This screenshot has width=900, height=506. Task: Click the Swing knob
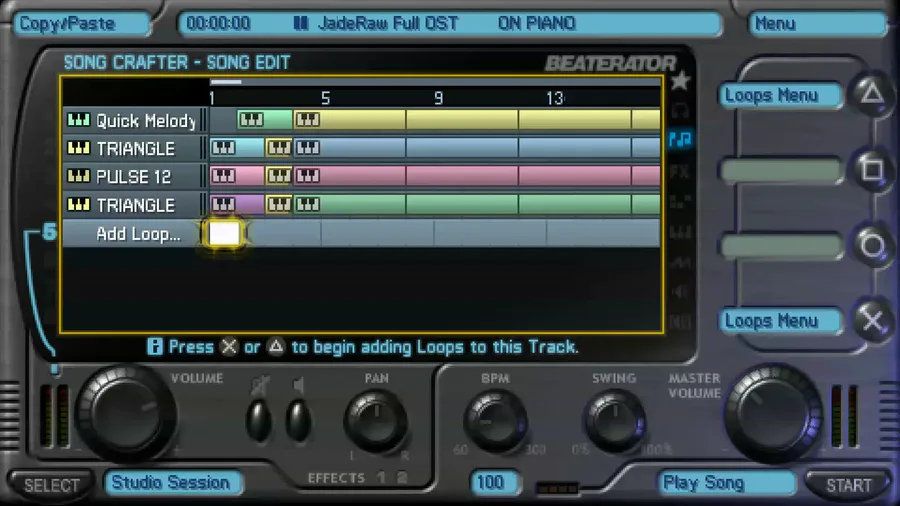click(614, 421)
